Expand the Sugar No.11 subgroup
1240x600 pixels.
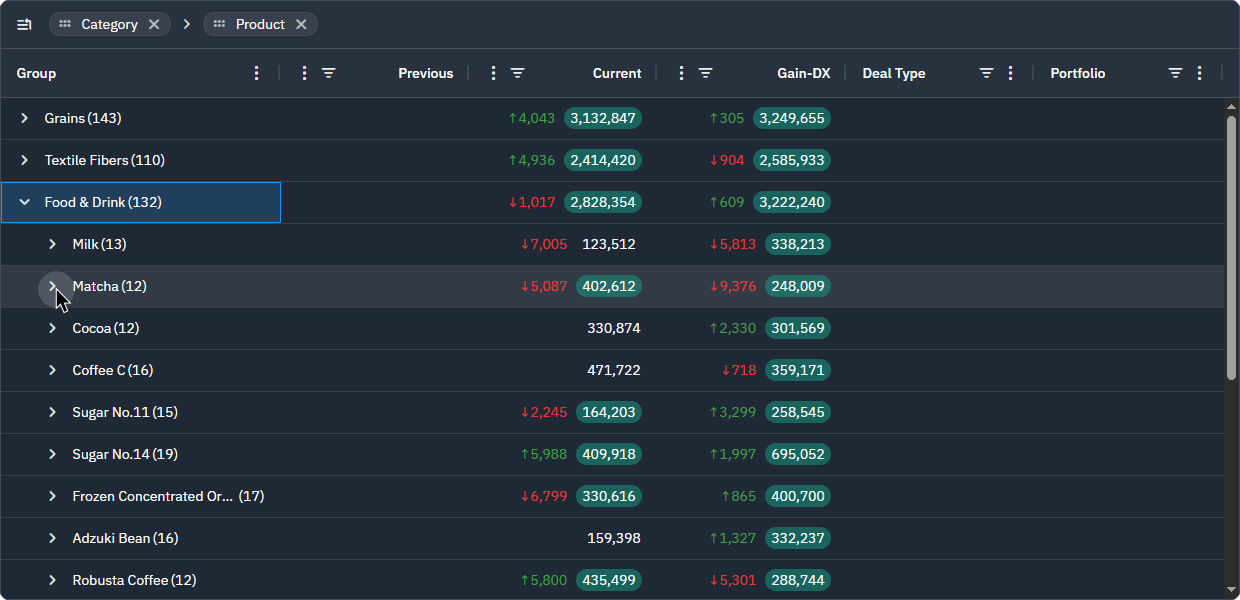point(53,412)
